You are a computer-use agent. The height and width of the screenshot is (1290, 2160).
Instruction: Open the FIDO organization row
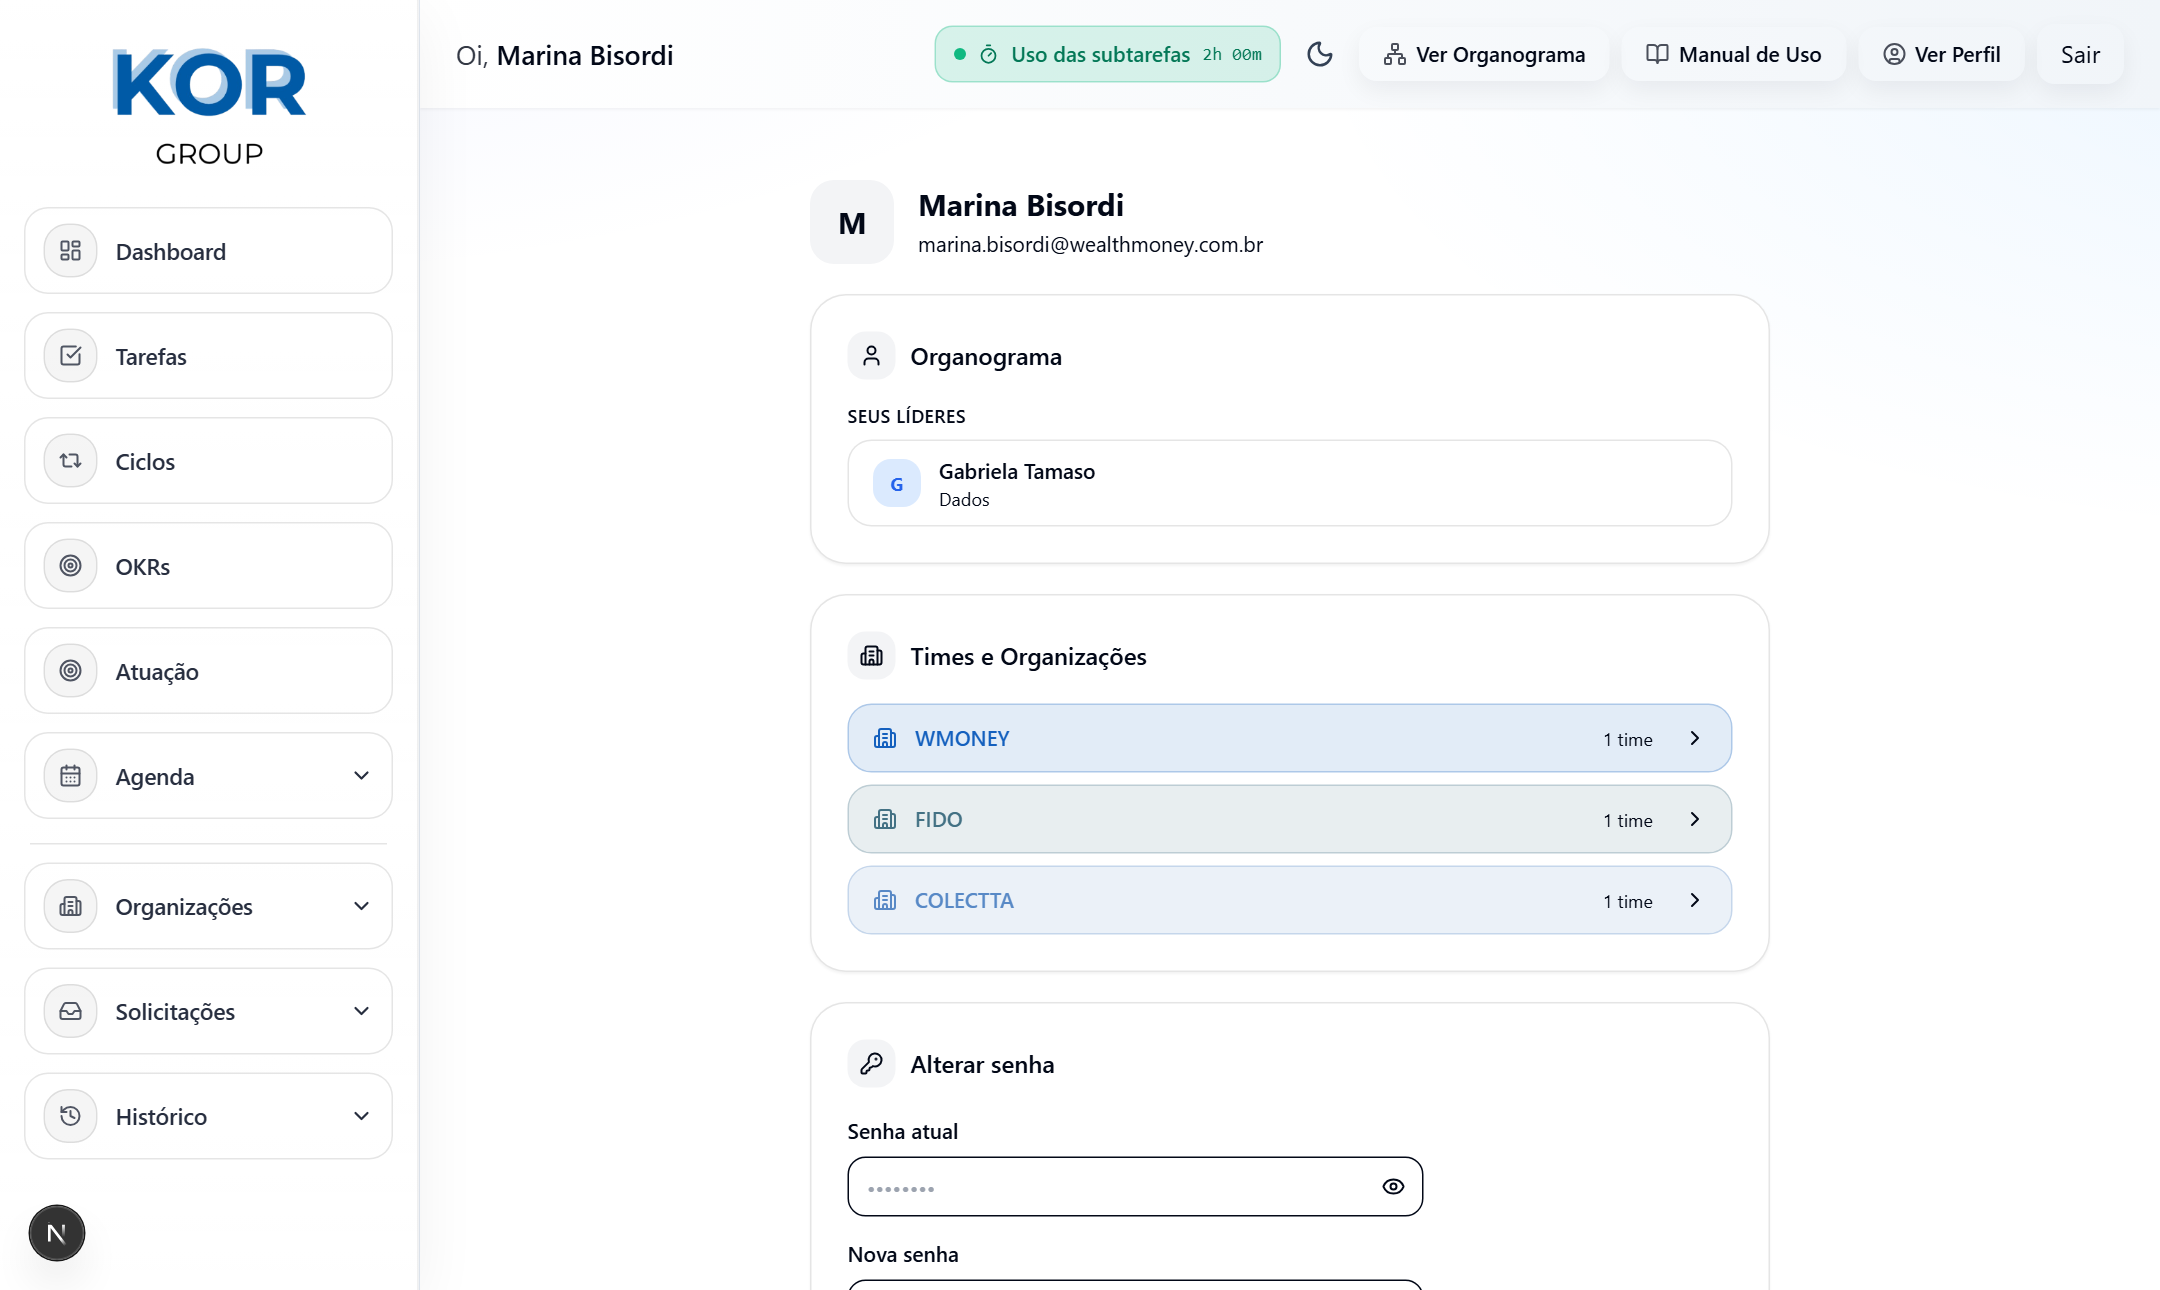pos(1289,819)
